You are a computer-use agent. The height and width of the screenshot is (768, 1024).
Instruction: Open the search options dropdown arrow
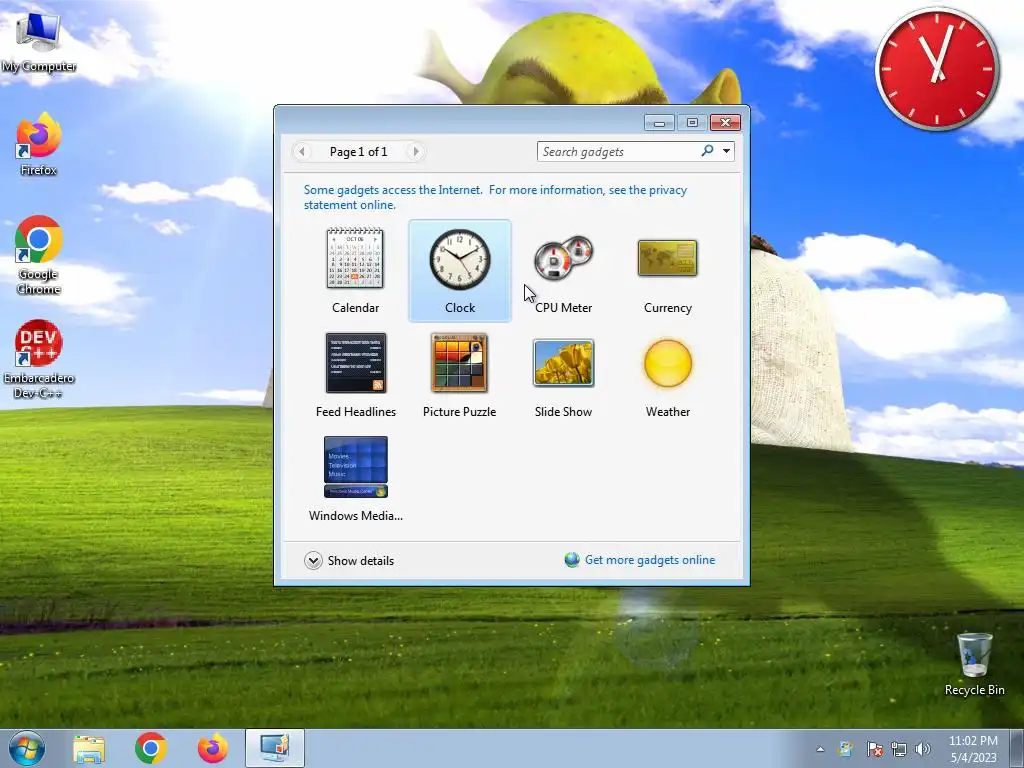pyautogui.click(x=726, y=152)
